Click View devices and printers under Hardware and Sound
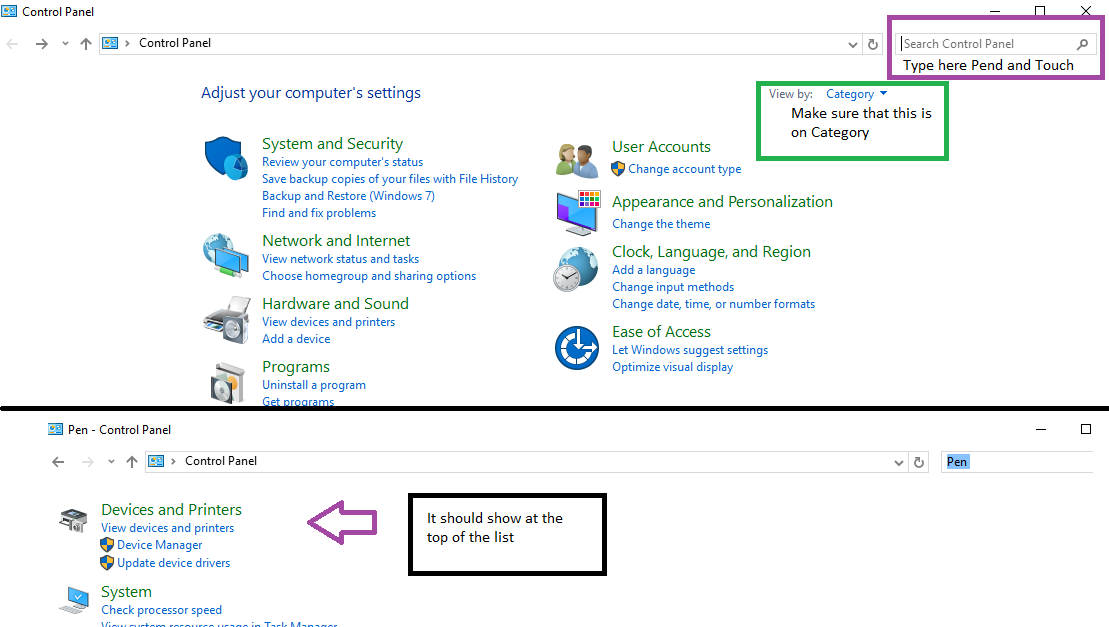The image size is (1109, 627). [328, 322]
